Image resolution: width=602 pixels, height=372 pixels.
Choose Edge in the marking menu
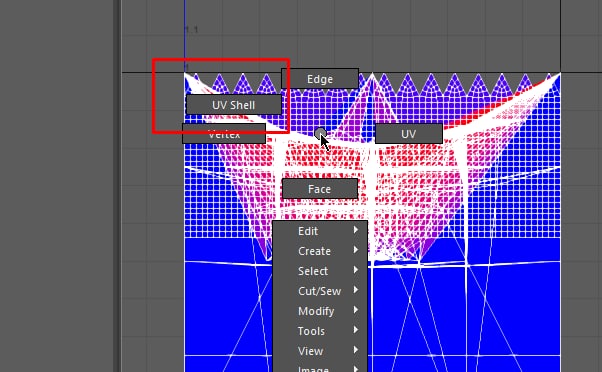tap(320, 79)
